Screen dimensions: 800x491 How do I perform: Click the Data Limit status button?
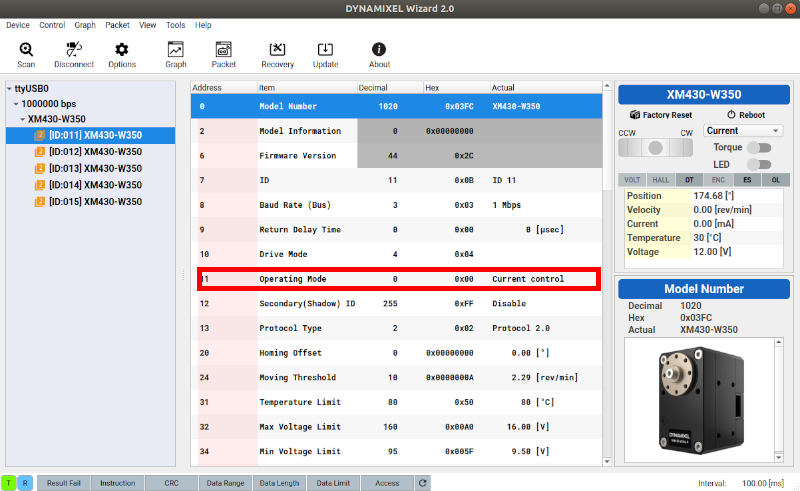pos(333,483)
